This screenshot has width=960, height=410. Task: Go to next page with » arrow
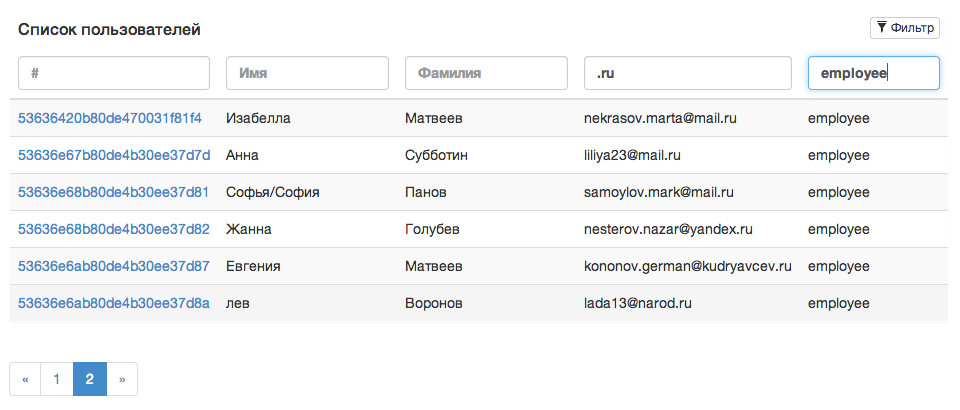pyautogui.click(x=122, y=379)
